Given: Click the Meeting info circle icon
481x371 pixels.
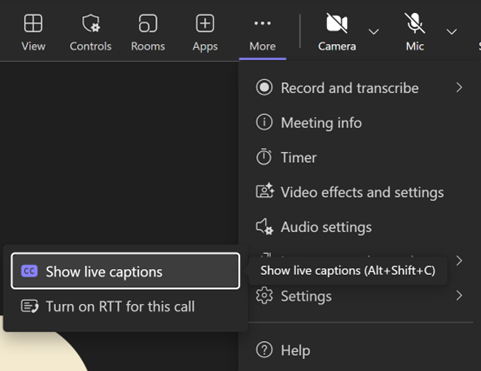Looking at the screenshot, I should pyautogui.click(x=264, y=122).
